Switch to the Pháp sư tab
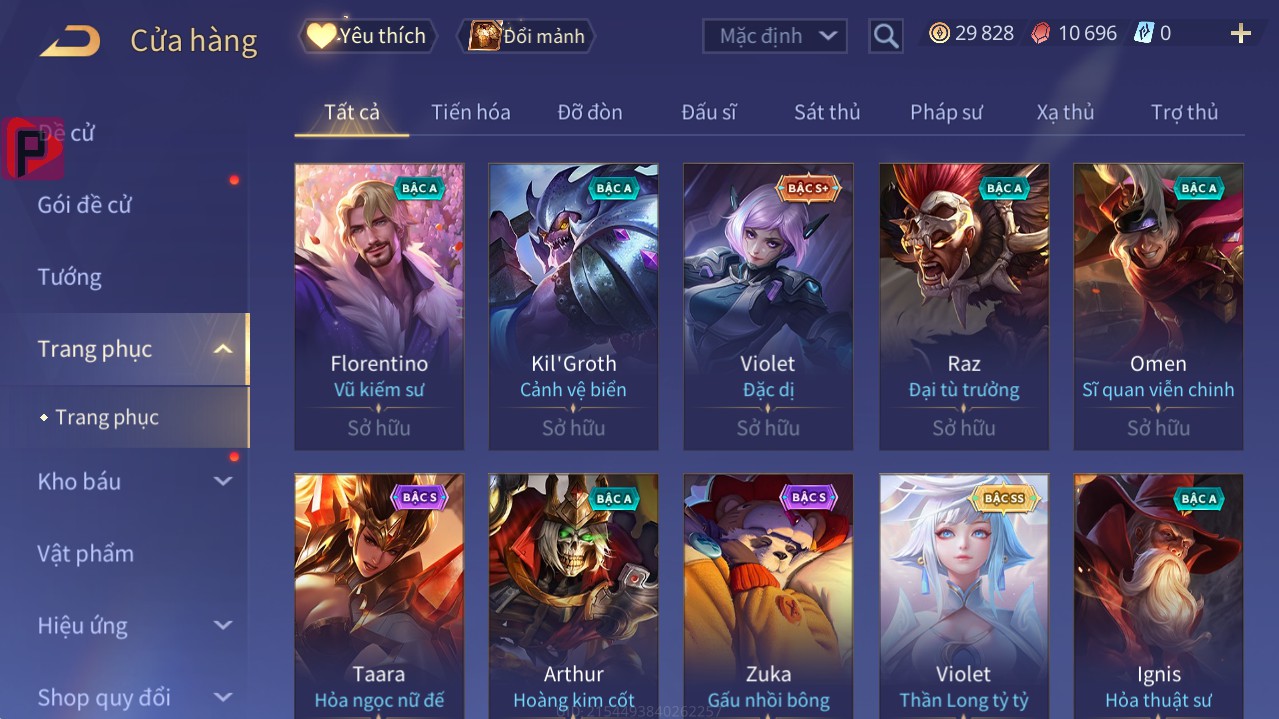This screenshot has width=1279, height=719. [x=946, y=112]
